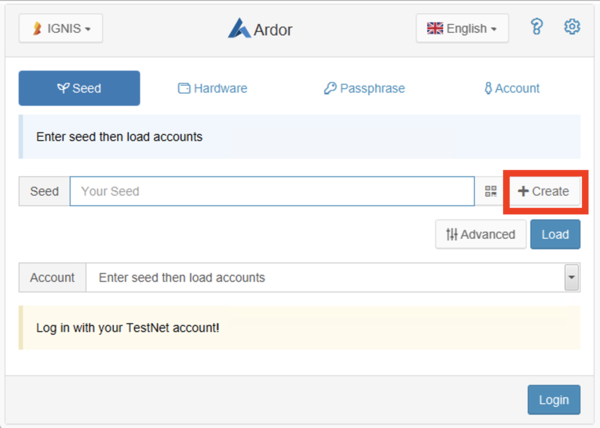
Task: Open the IGNIS chain selector dropdown
Action: [x=61, y=28]
